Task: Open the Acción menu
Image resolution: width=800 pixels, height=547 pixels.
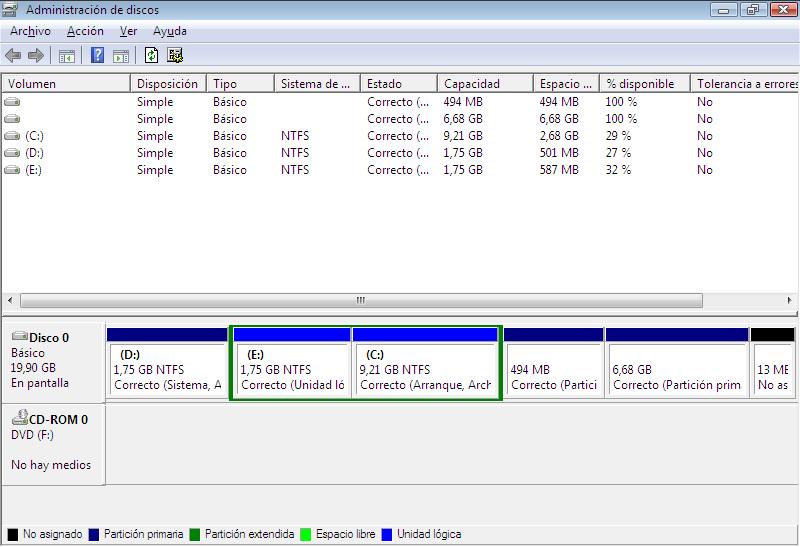Action: pos(85,31)
